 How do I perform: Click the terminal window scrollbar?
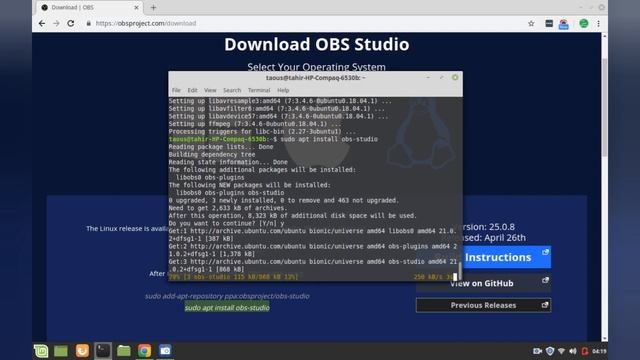pyautogui.click(x=460, y=270)
